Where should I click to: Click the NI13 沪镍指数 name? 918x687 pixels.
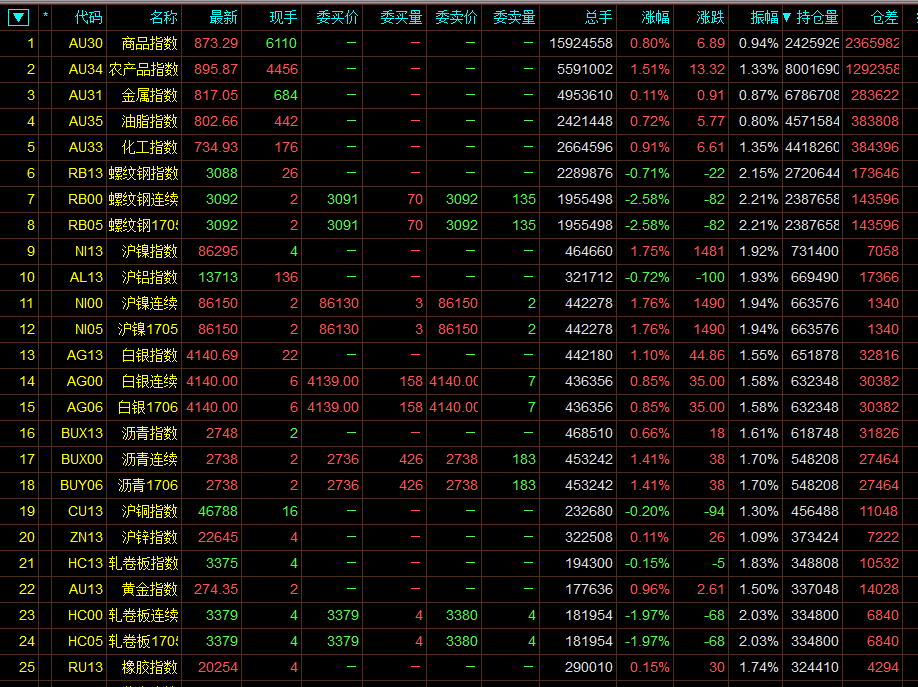pos(149,251)
